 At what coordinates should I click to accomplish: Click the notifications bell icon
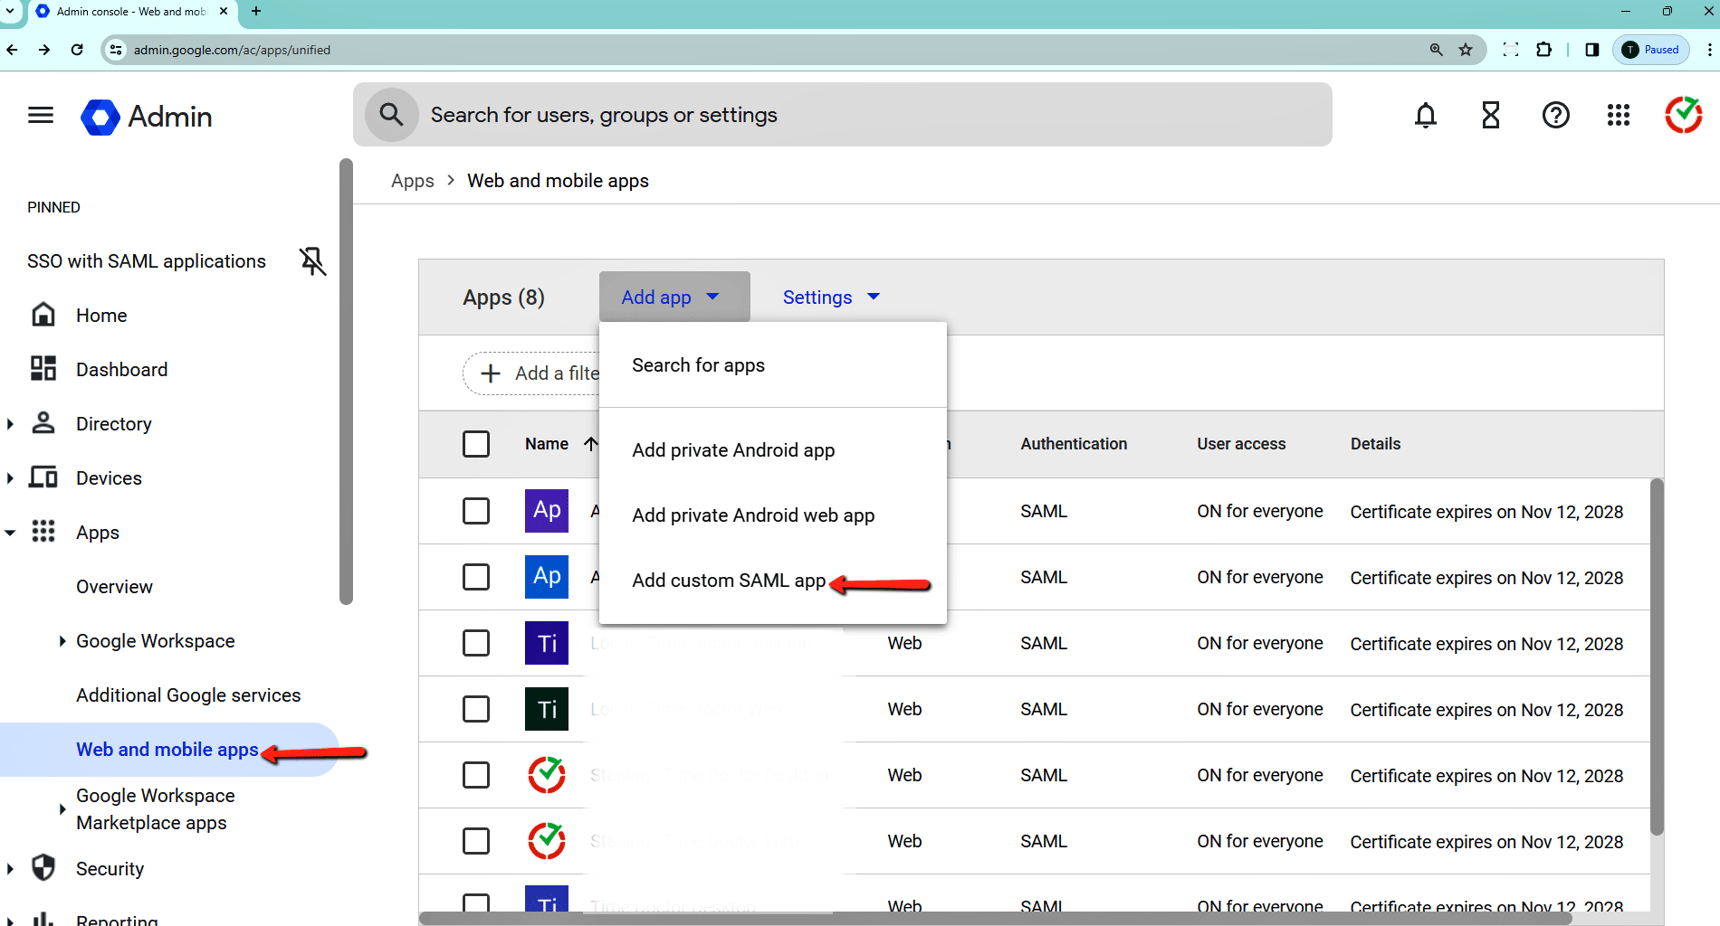[1425, 115]
